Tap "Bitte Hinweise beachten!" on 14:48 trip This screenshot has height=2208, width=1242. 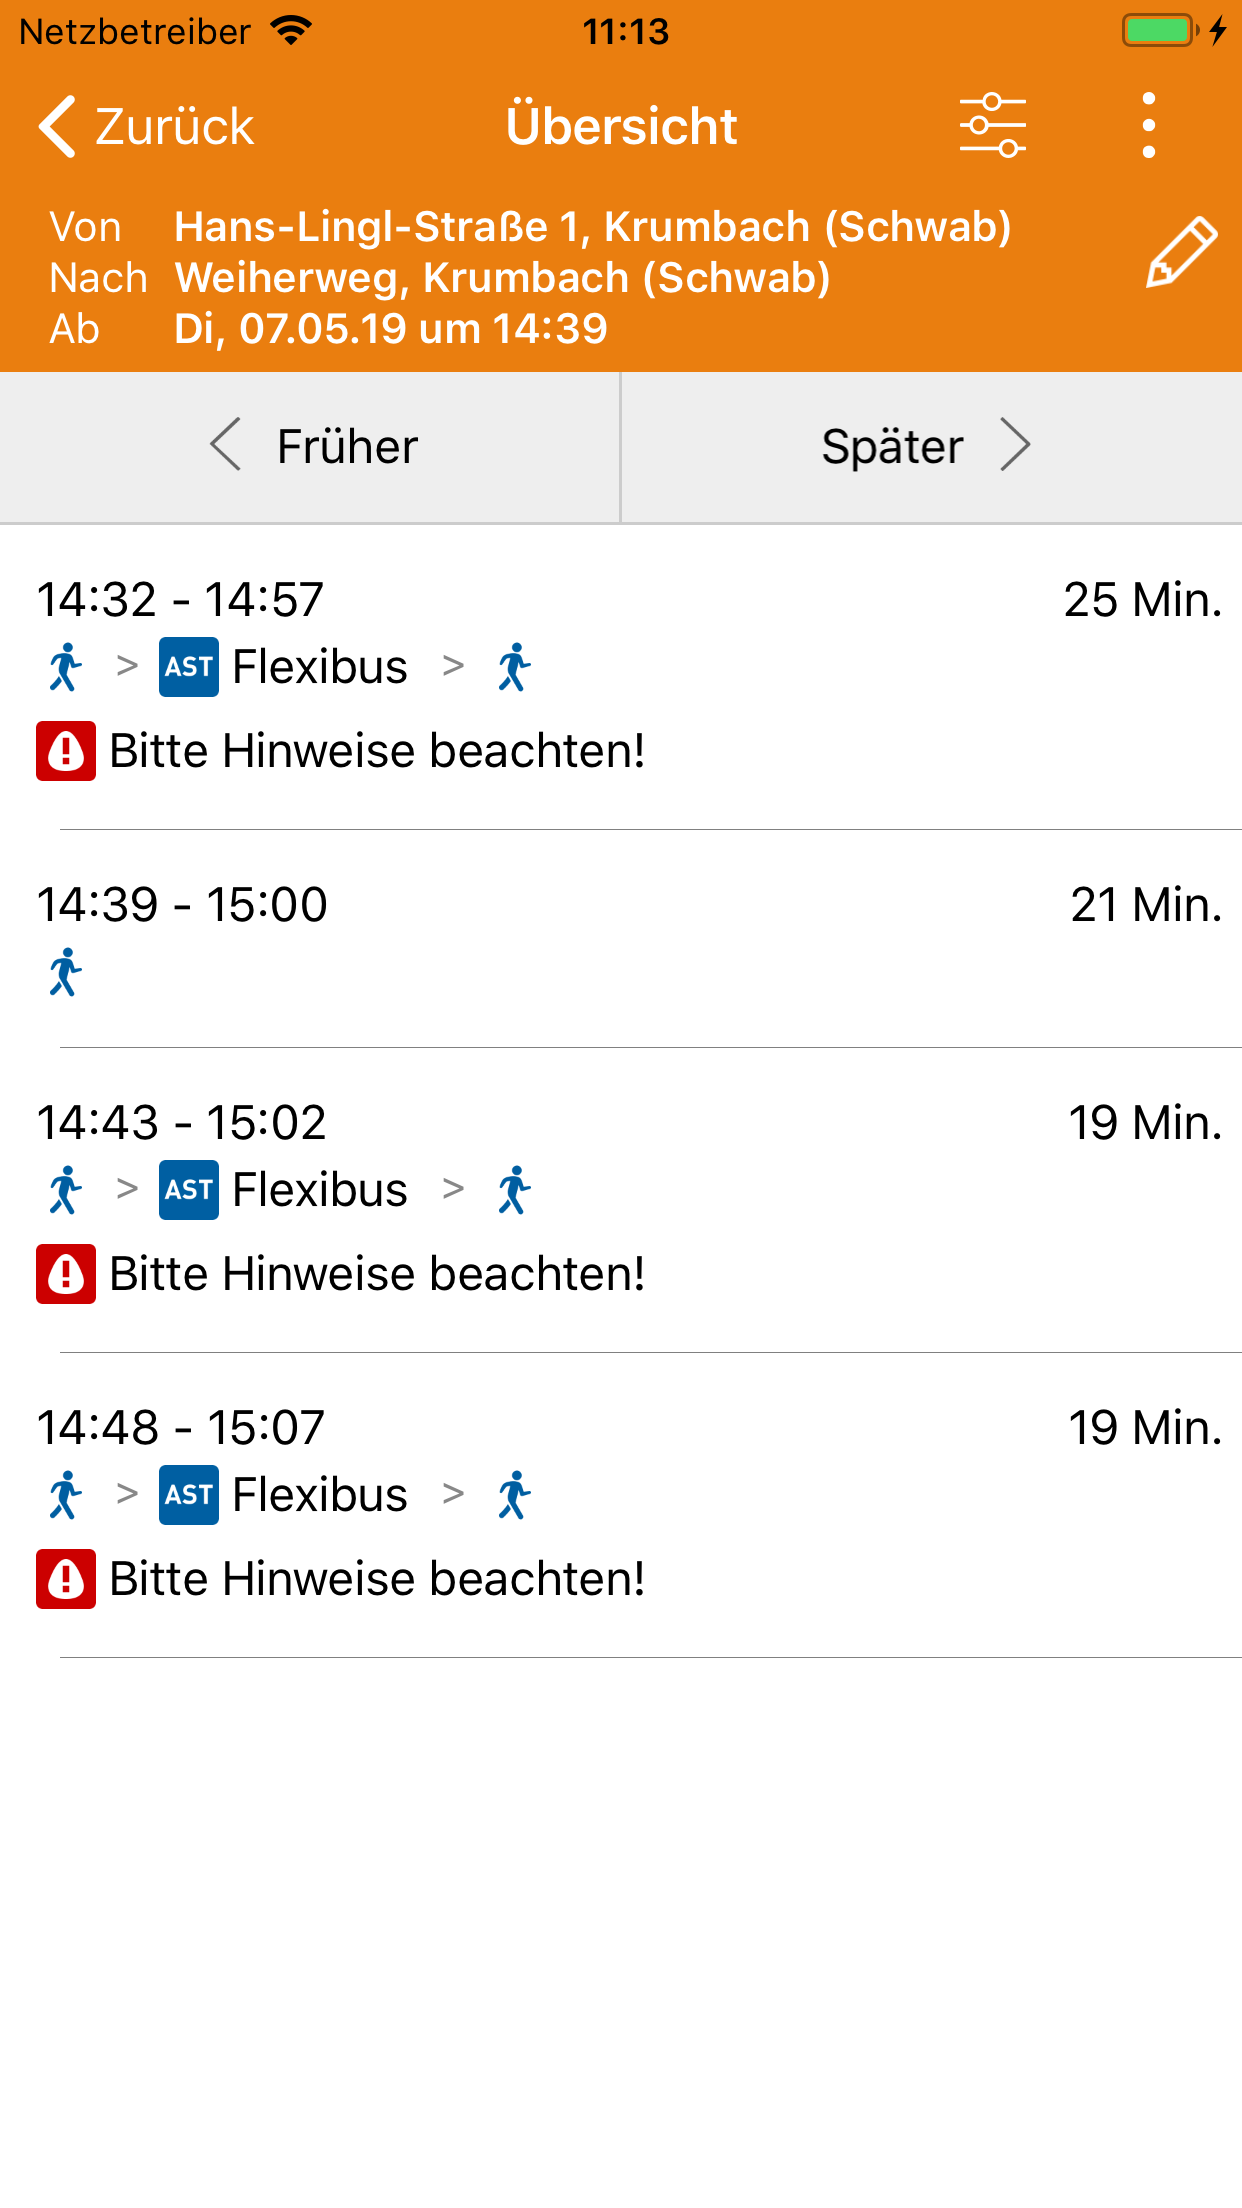point(377,1579)
